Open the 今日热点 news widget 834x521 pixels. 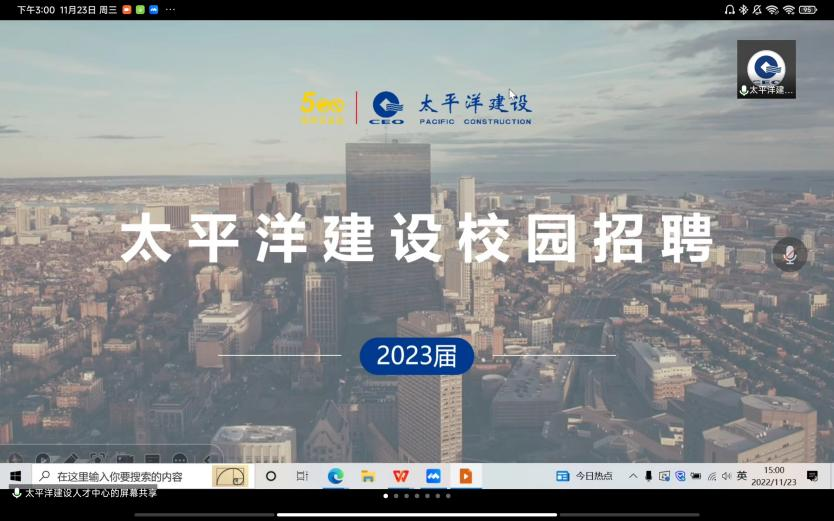pos(585,477)
